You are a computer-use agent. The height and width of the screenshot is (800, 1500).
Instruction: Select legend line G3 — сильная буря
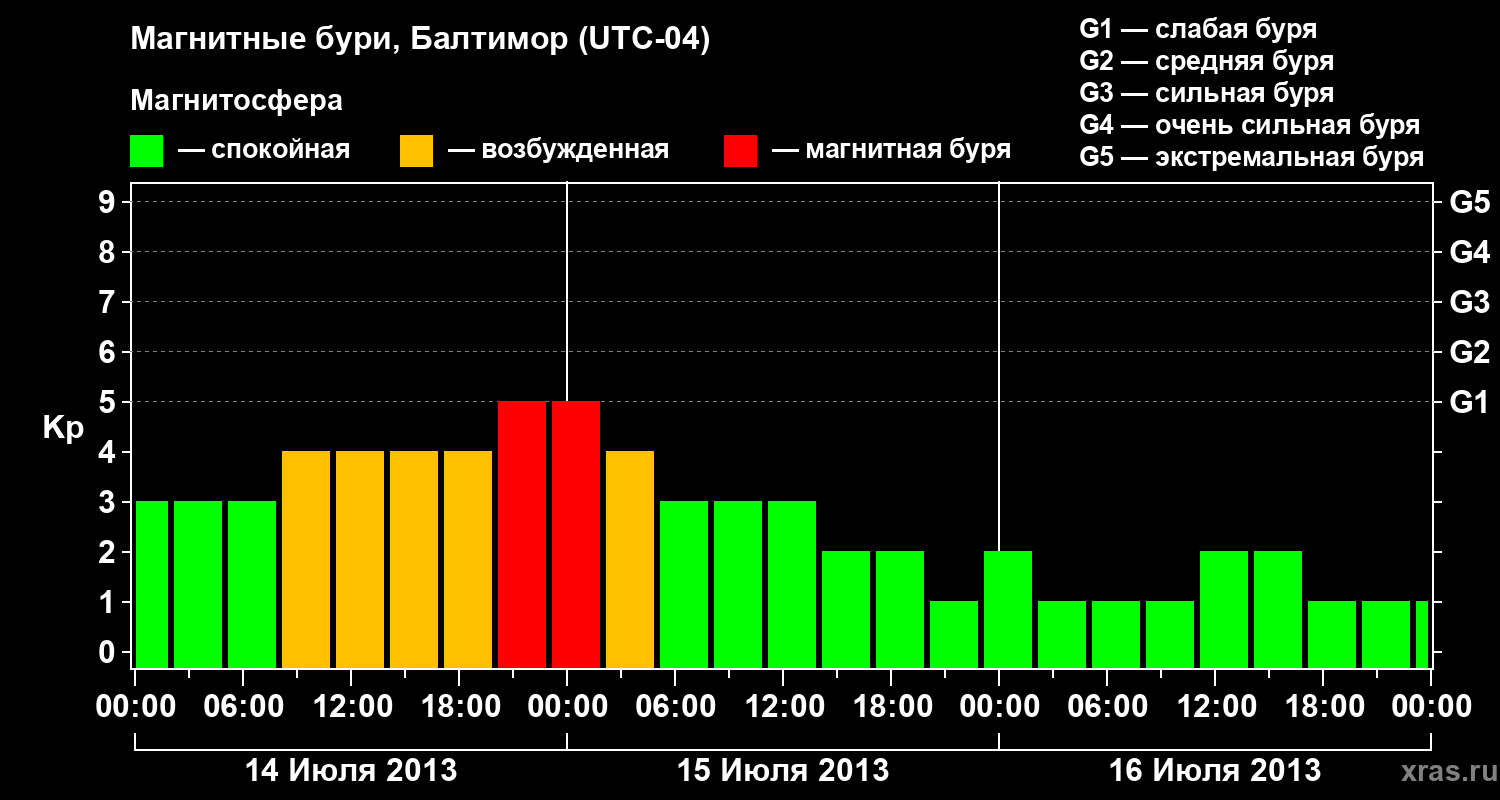click(1207, 93)
